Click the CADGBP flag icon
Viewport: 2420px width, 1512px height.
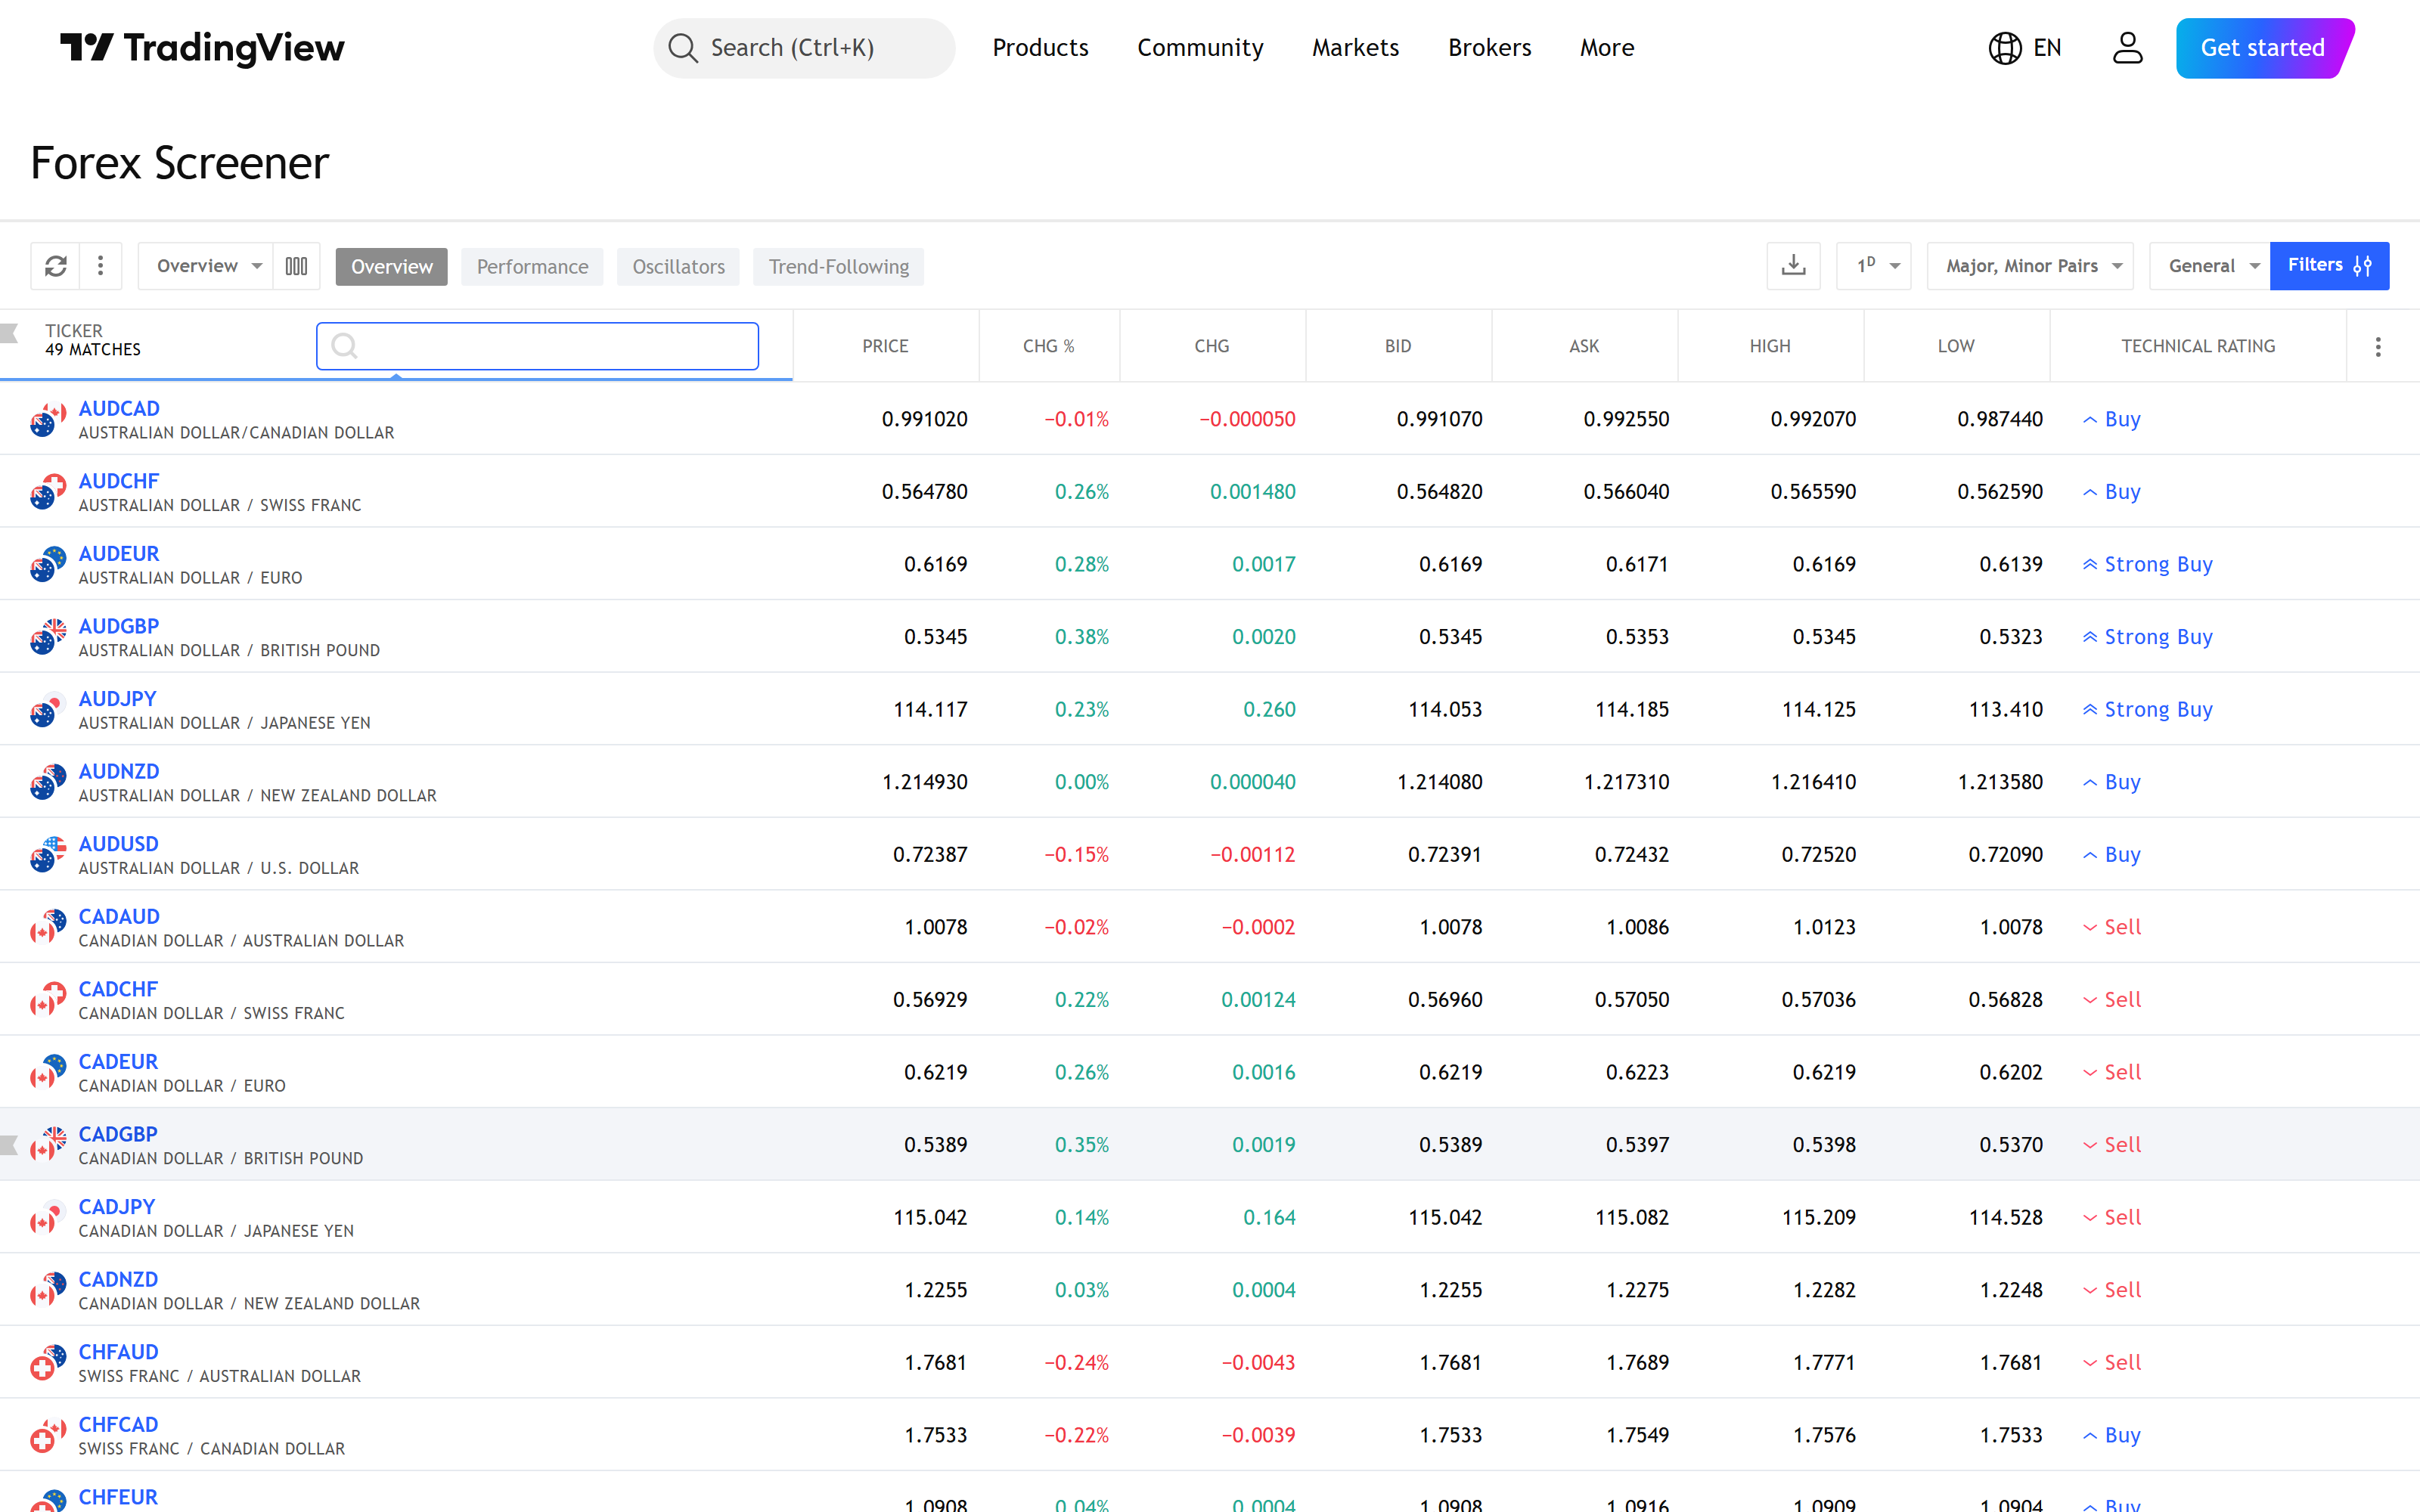coord(47,1145)
